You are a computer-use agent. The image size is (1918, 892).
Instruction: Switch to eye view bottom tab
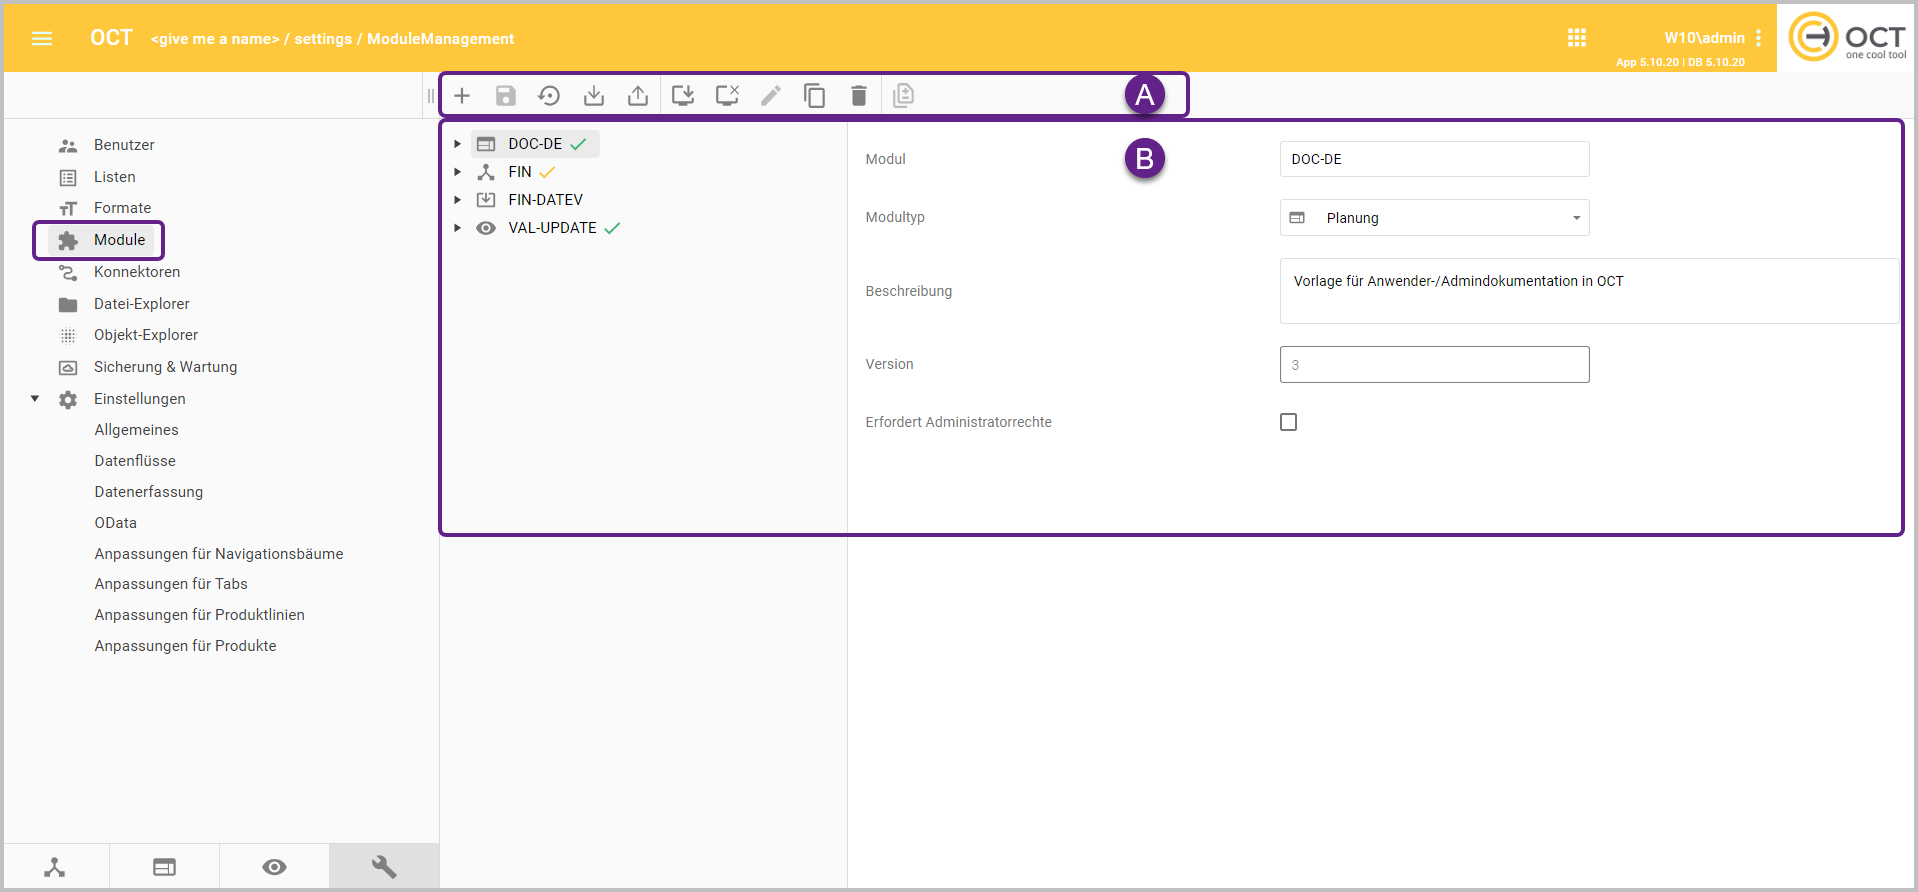coord(274,866)
